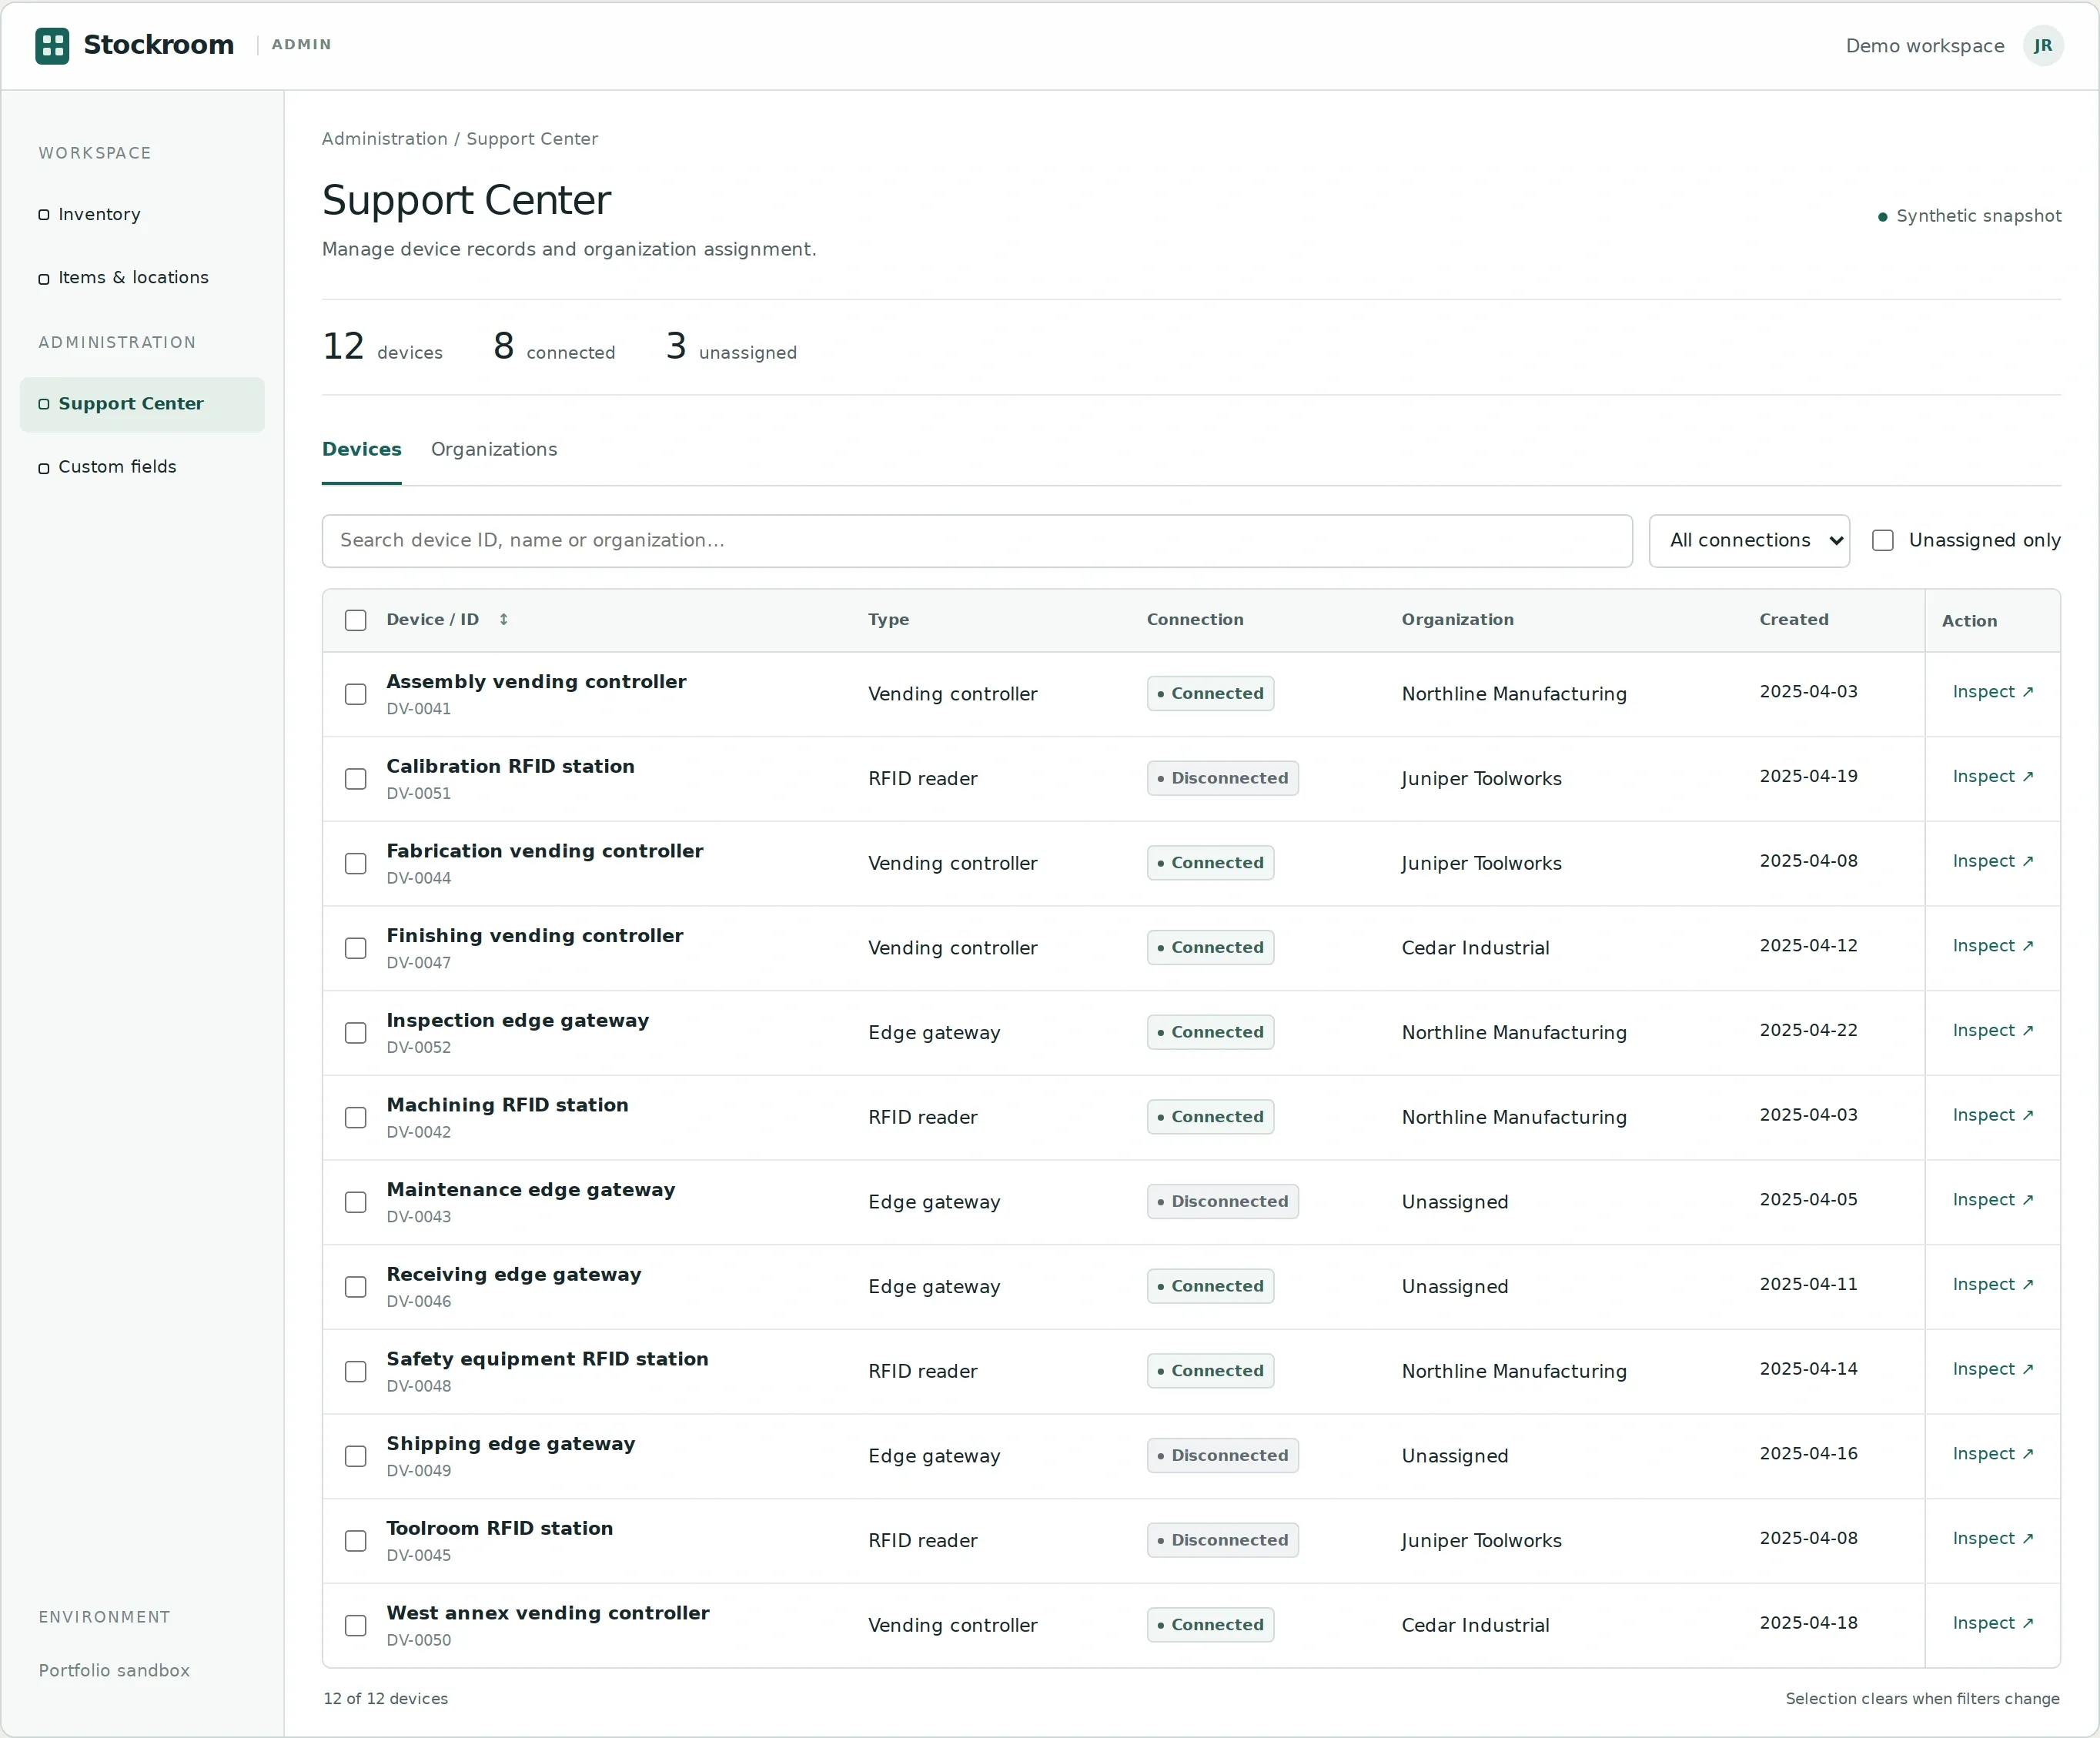Click the Connection column header
Viewport: 2100px width, 1738px height.
click(1195, 620)
